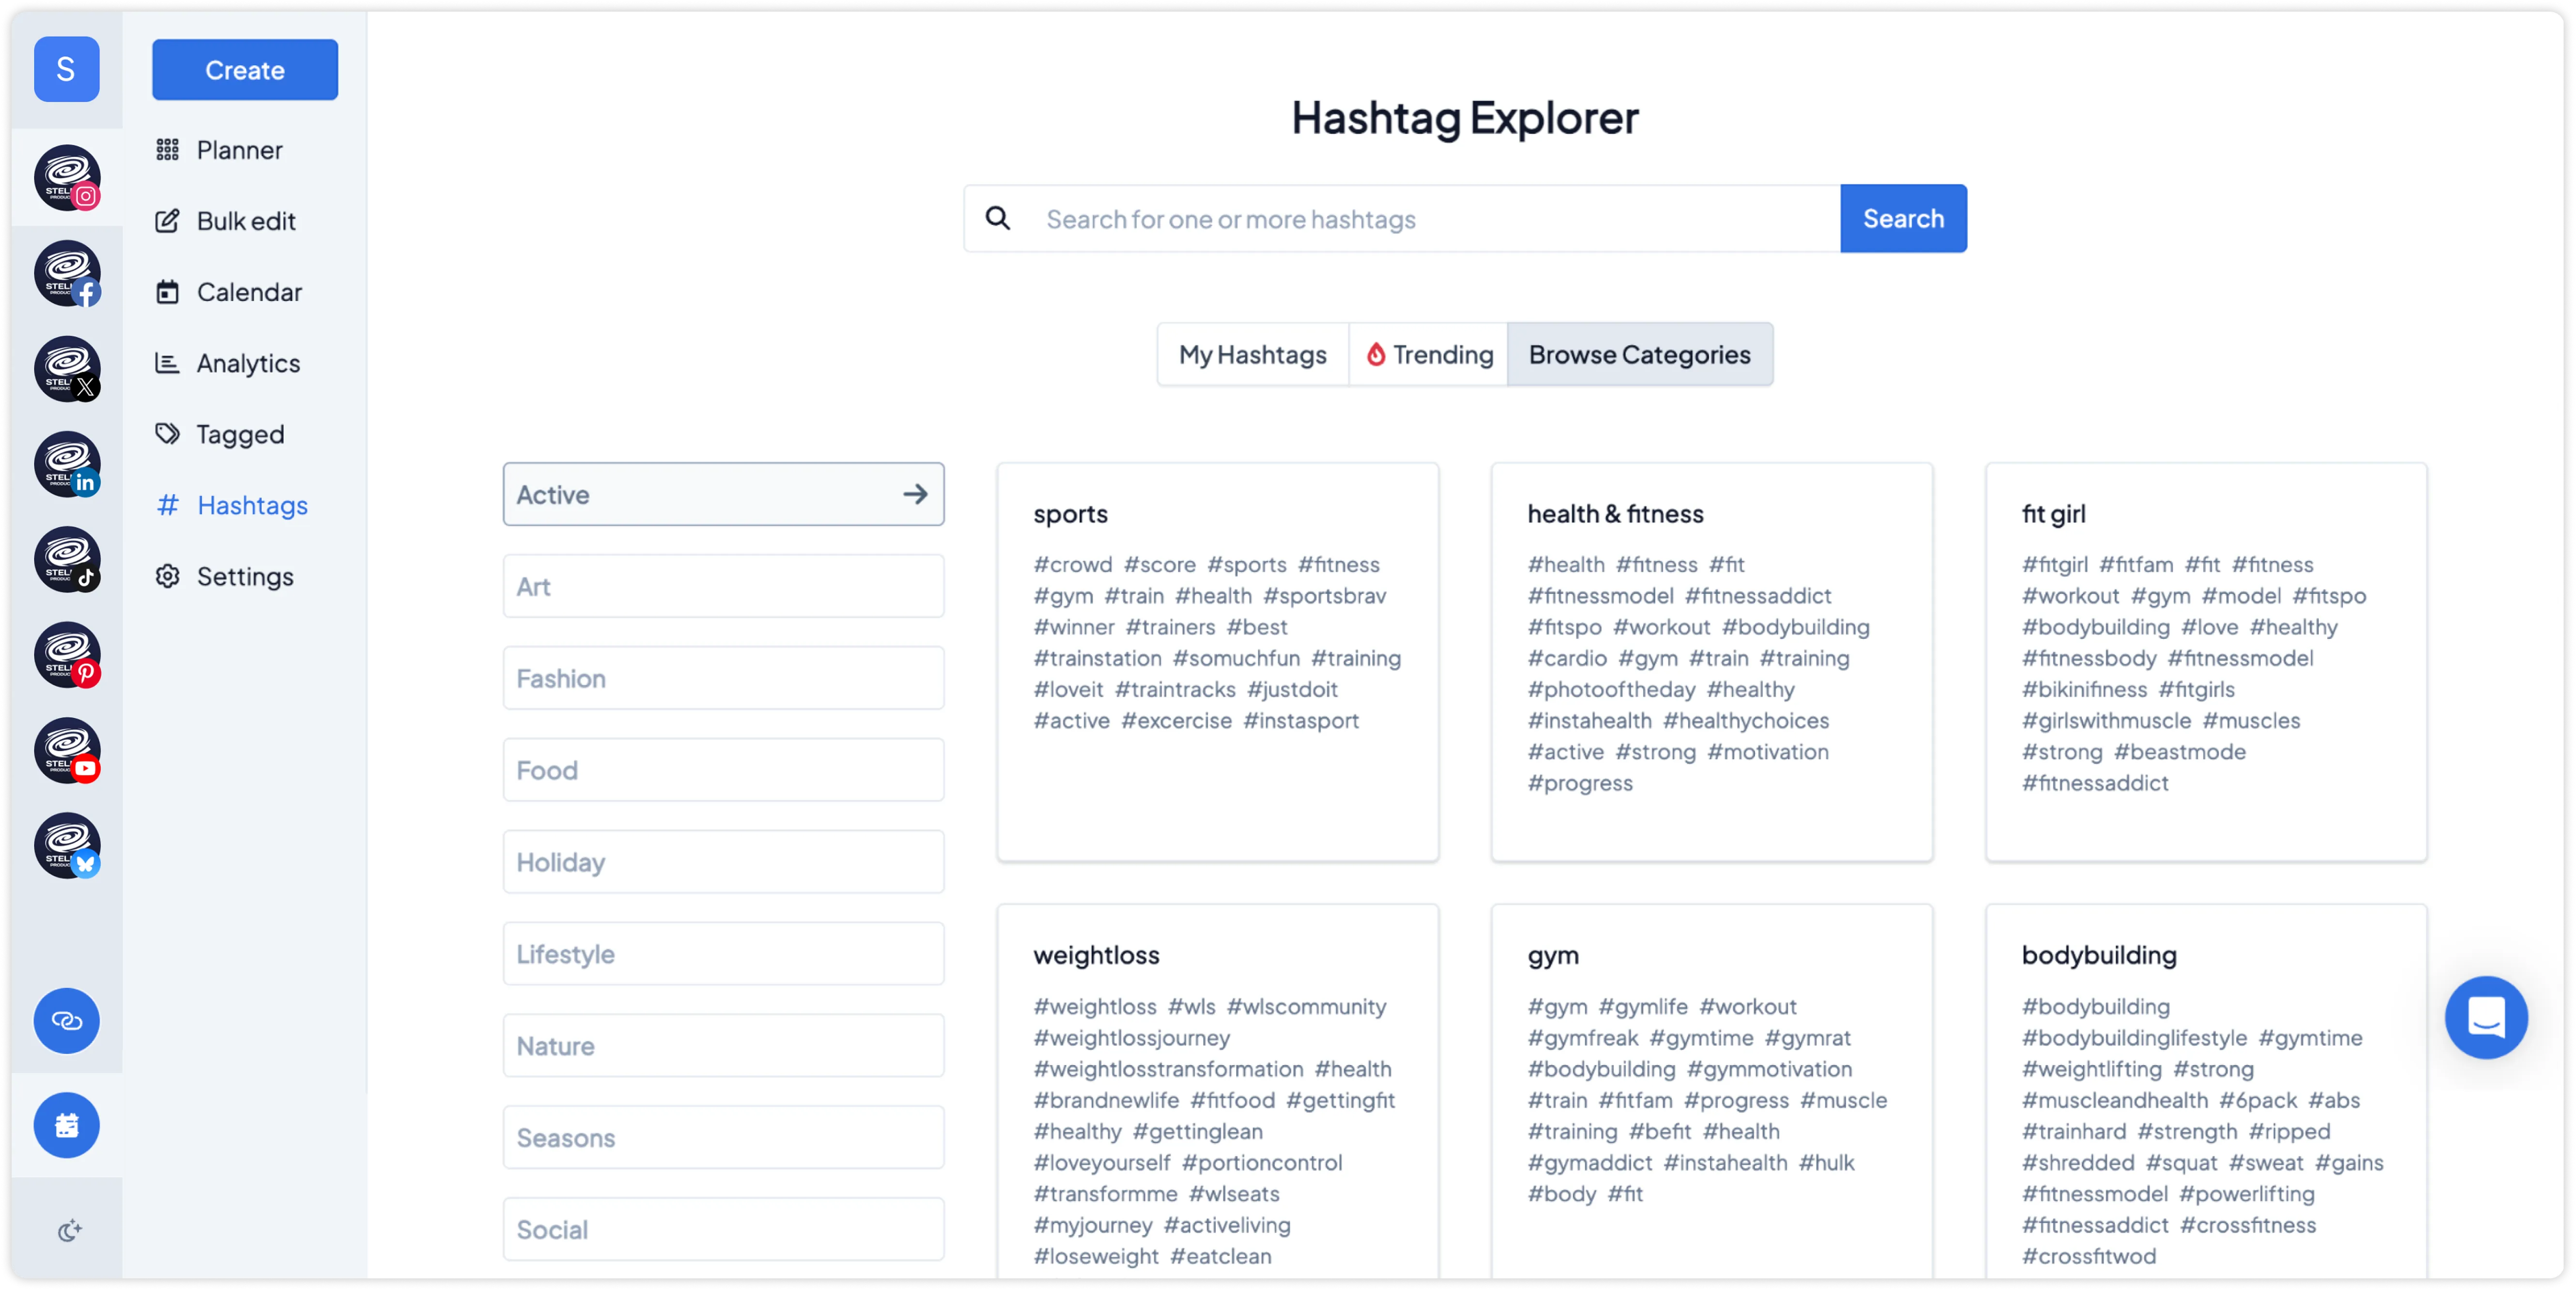Image resolution: width=2576 pixels, height=1290 pixels.
Task: Click the Analytics chart icon
Action: [167, 363]
